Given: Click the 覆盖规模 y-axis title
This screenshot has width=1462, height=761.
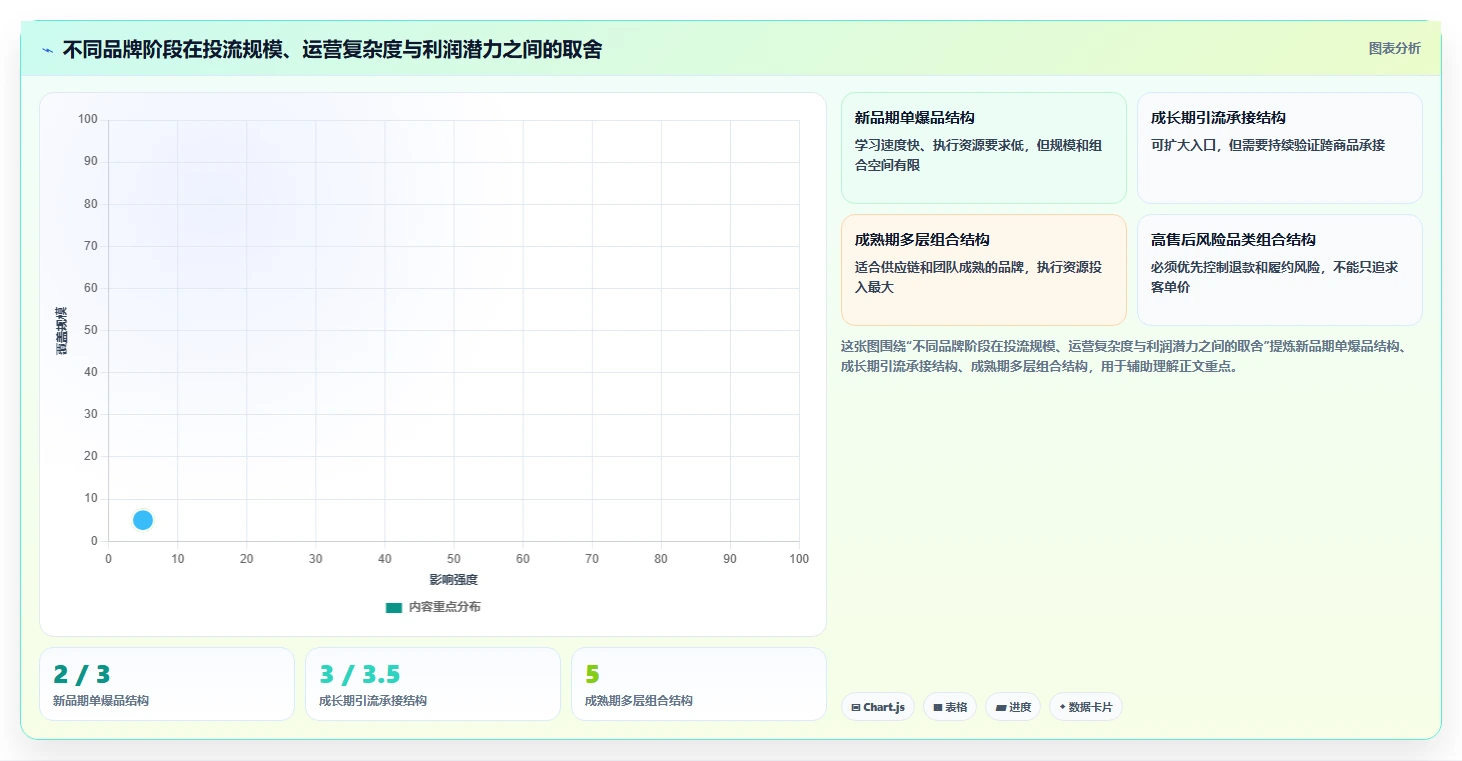Looking at the screenshot, I should click(x=61, y=330).
